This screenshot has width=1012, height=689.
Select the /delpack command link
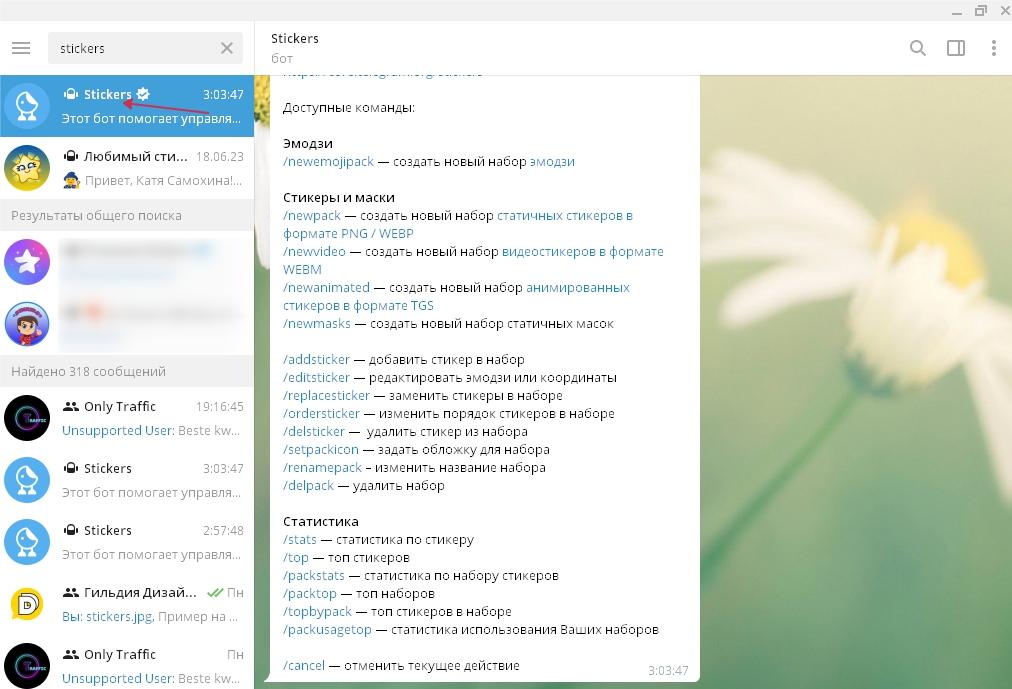(308, 485)
